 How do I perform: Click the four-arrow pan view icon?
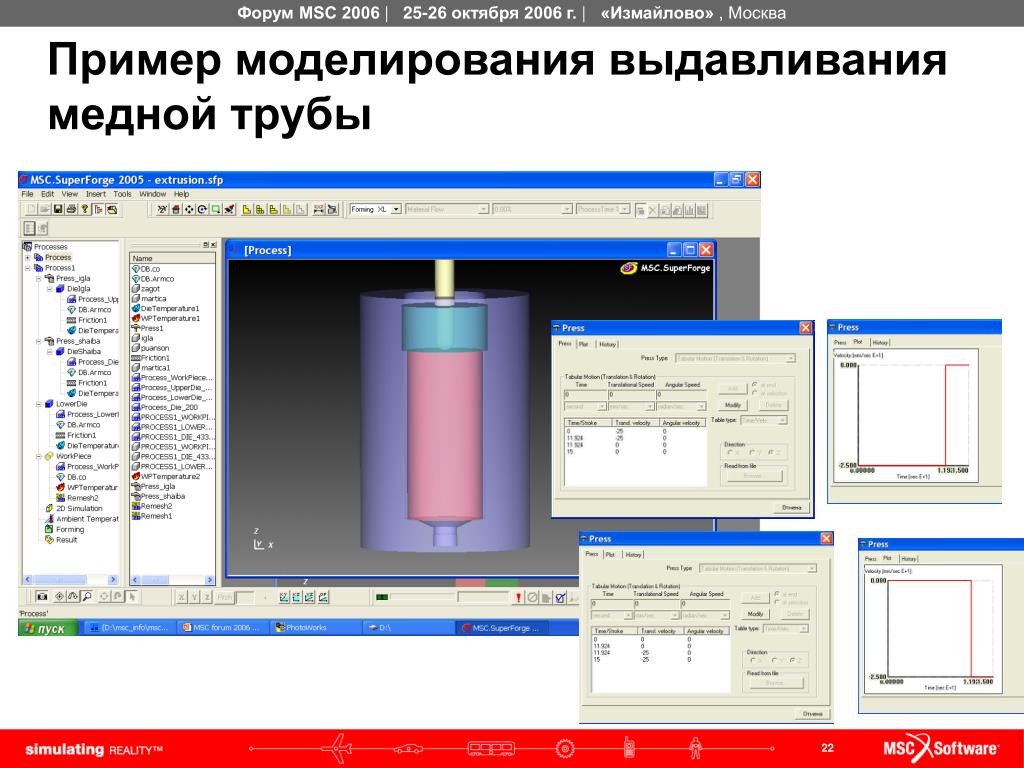[189, 210]
